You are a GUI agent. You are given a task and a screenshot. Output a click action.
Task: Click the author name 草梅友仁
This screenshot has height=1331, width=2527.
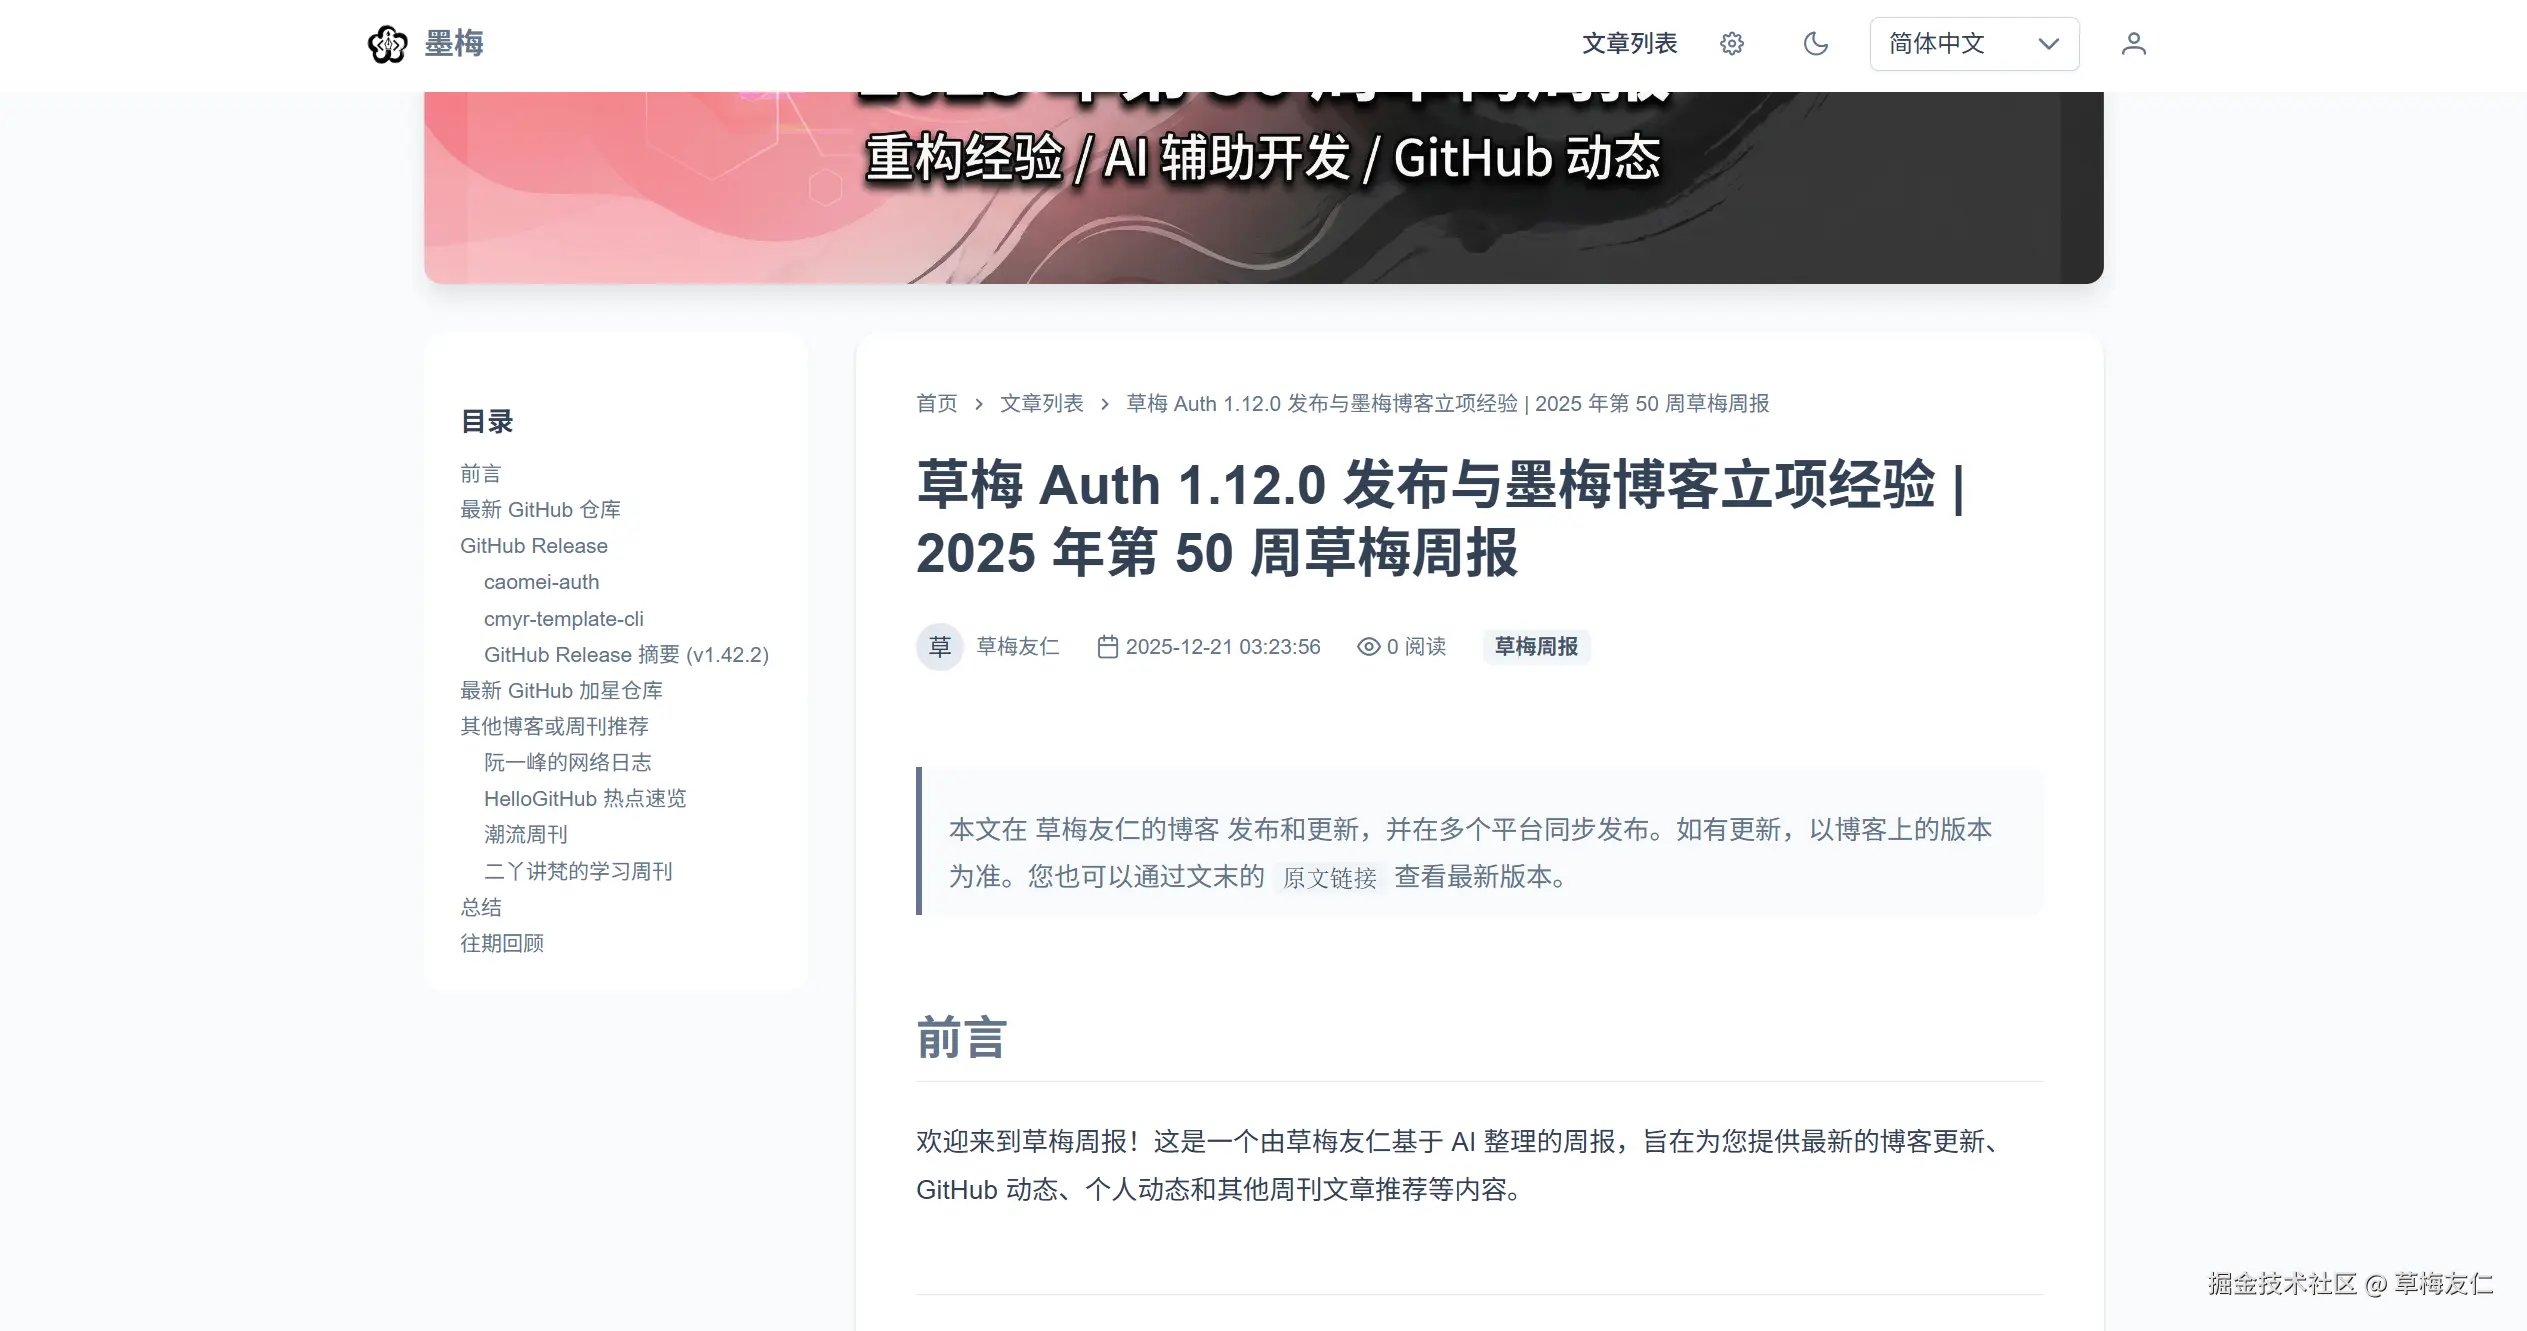[x=1017, y=646]
